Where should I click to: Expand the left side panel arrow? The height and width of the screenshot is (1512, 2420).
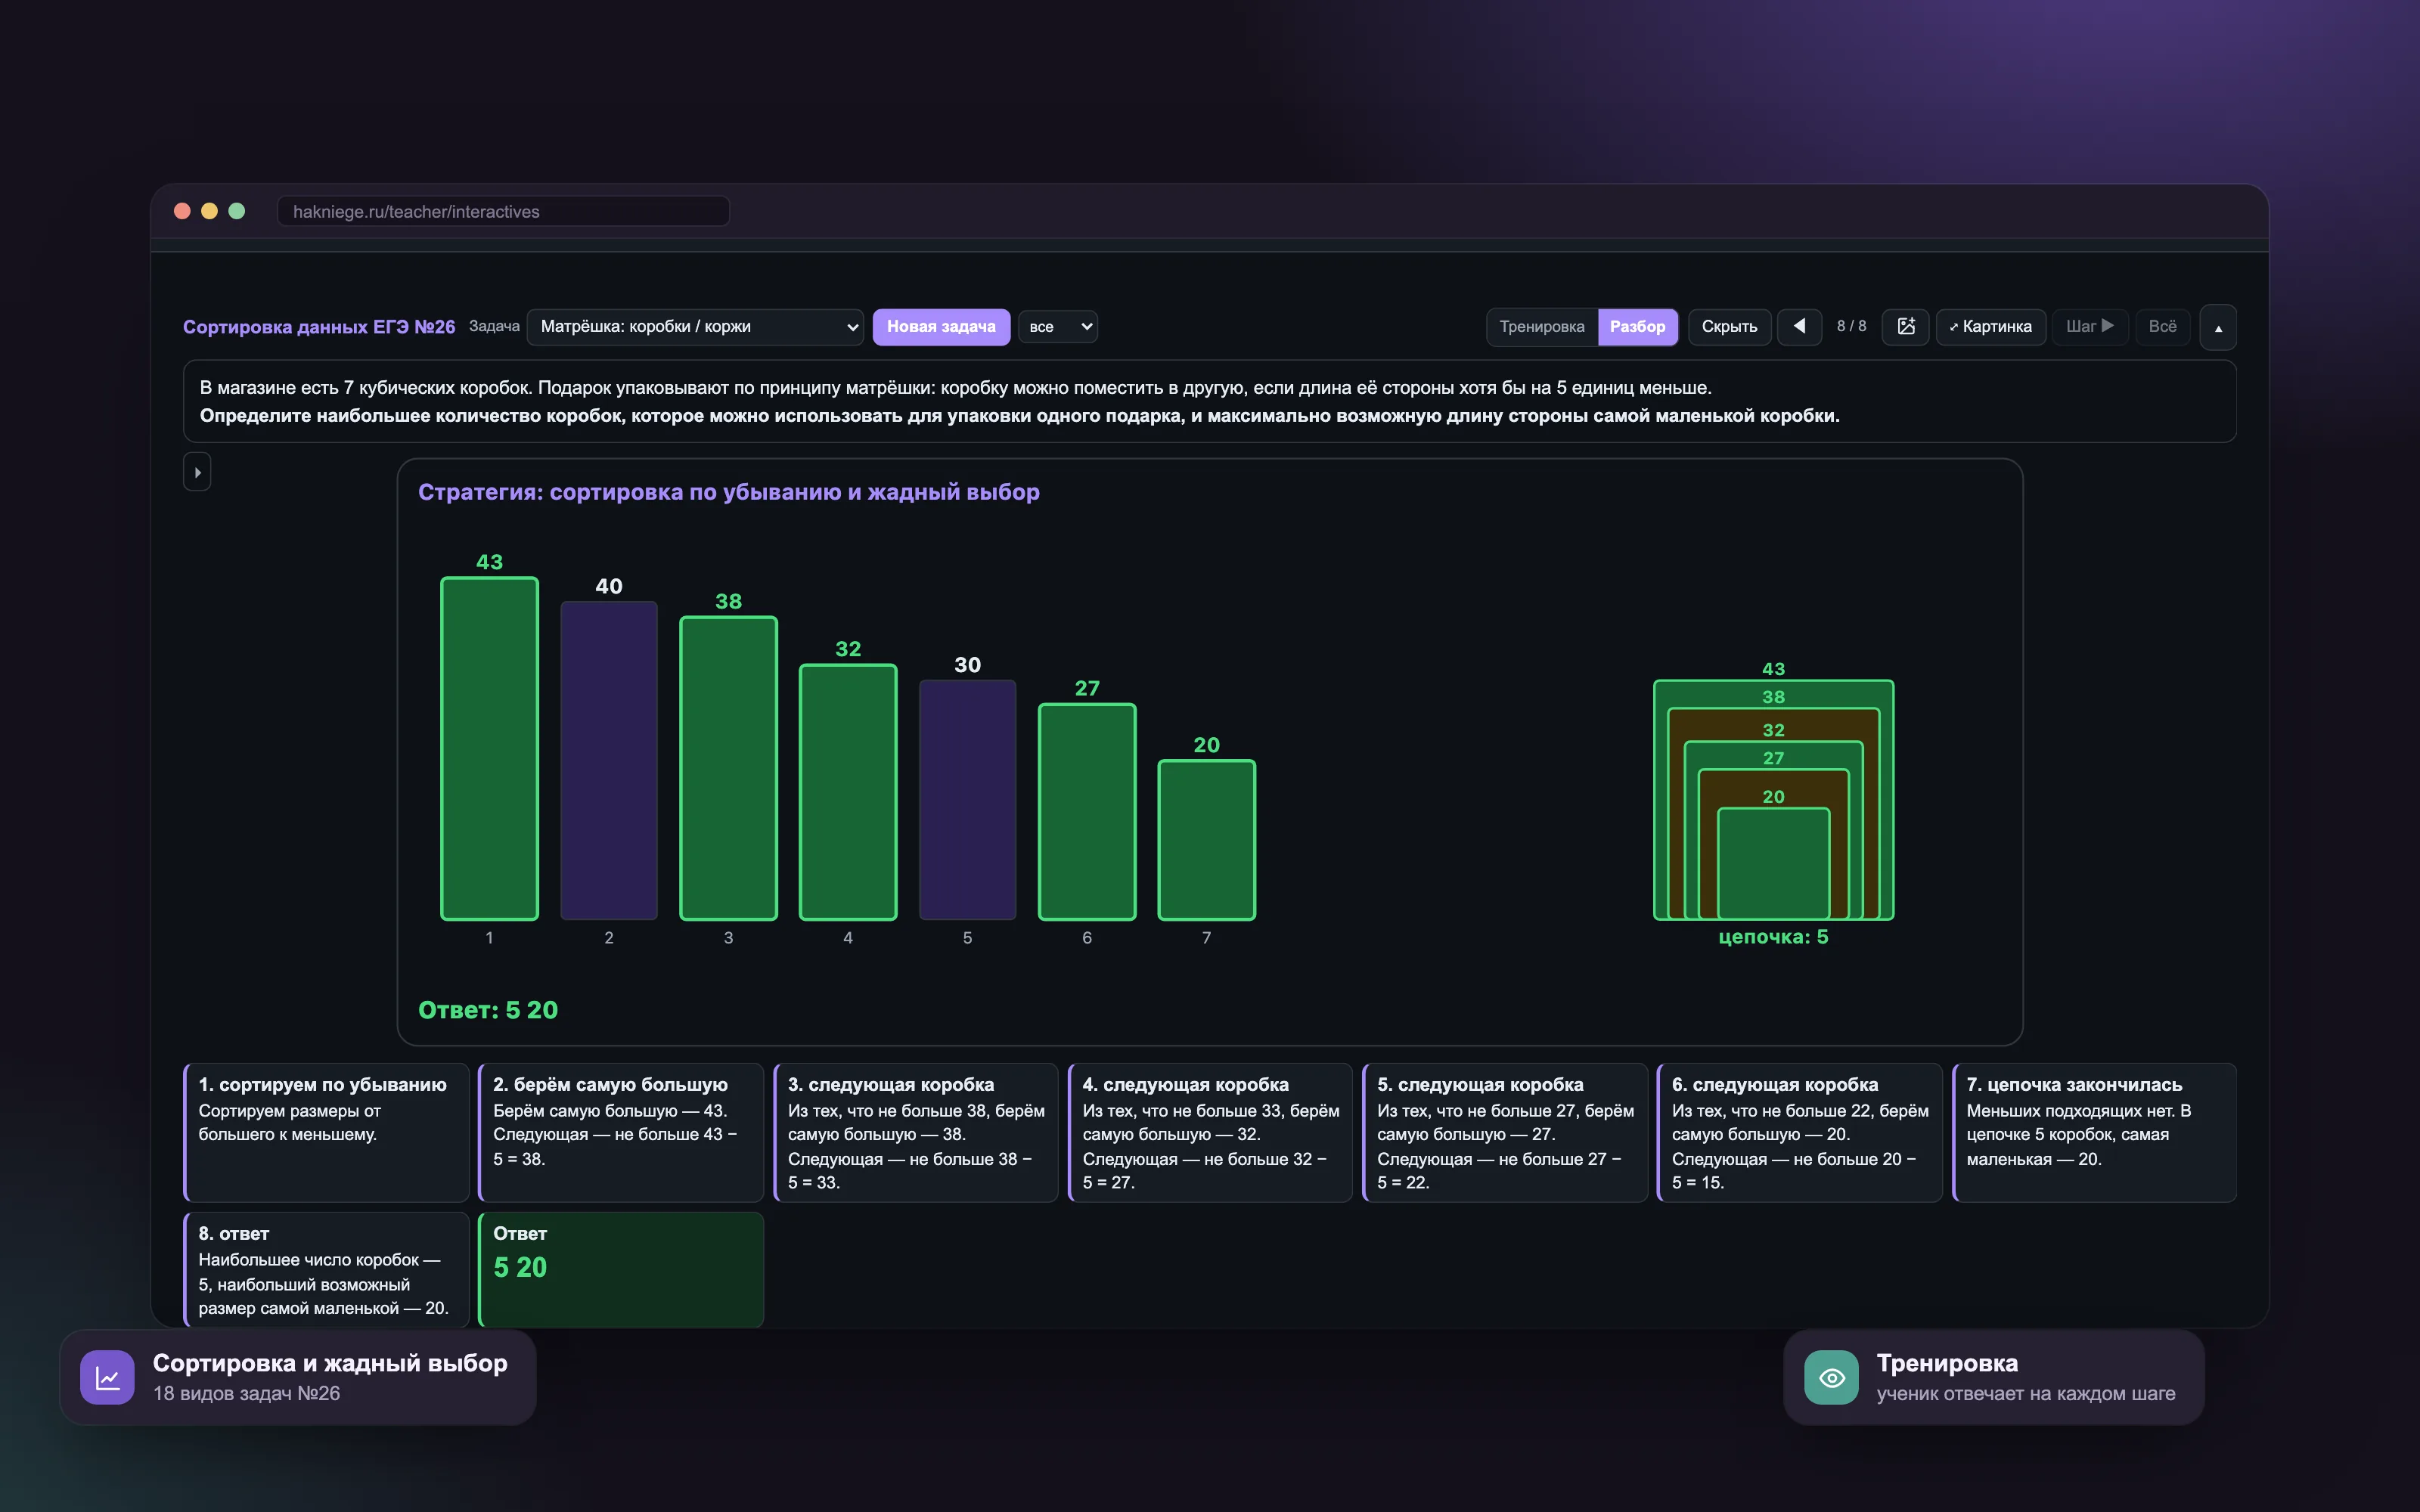click(197, 472)
